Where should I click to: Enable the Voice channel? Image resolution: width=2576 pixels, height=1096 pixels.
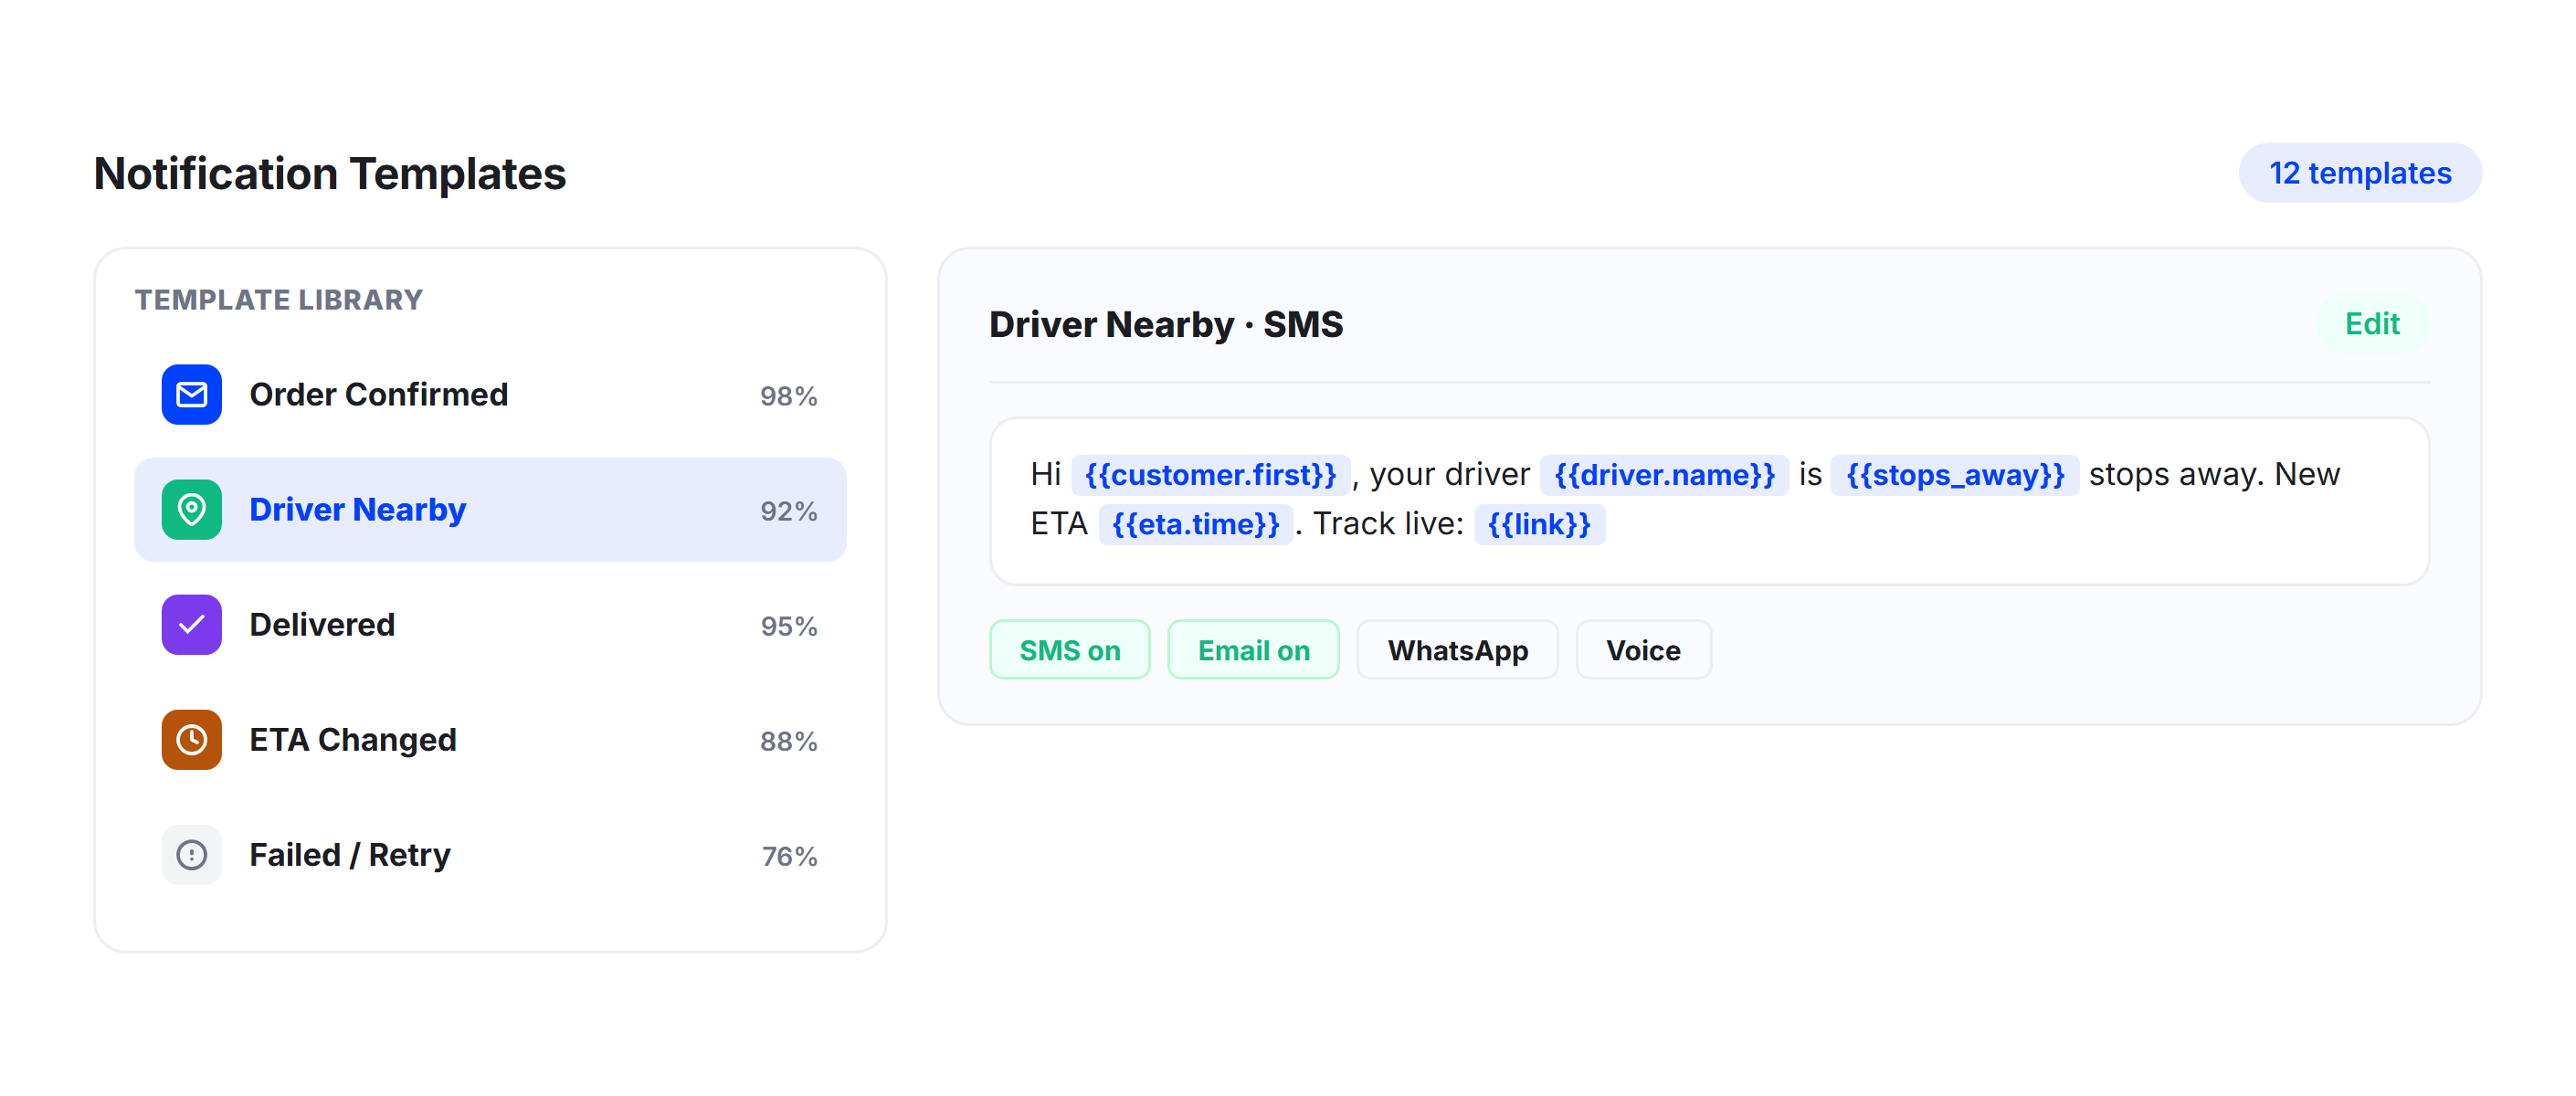click(1643, 650)
